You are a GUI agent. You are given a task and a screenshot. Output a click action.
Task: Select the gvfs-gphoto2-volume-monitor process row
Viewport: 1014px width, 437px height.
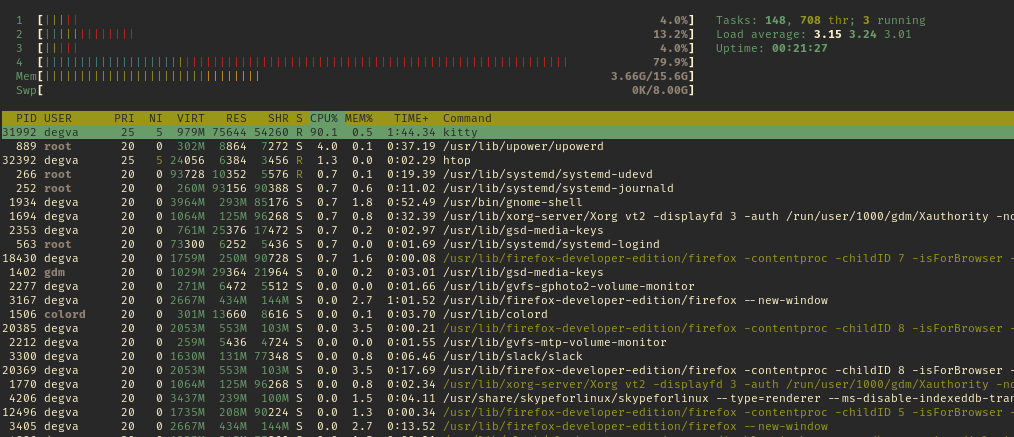(x=507, y=286)
